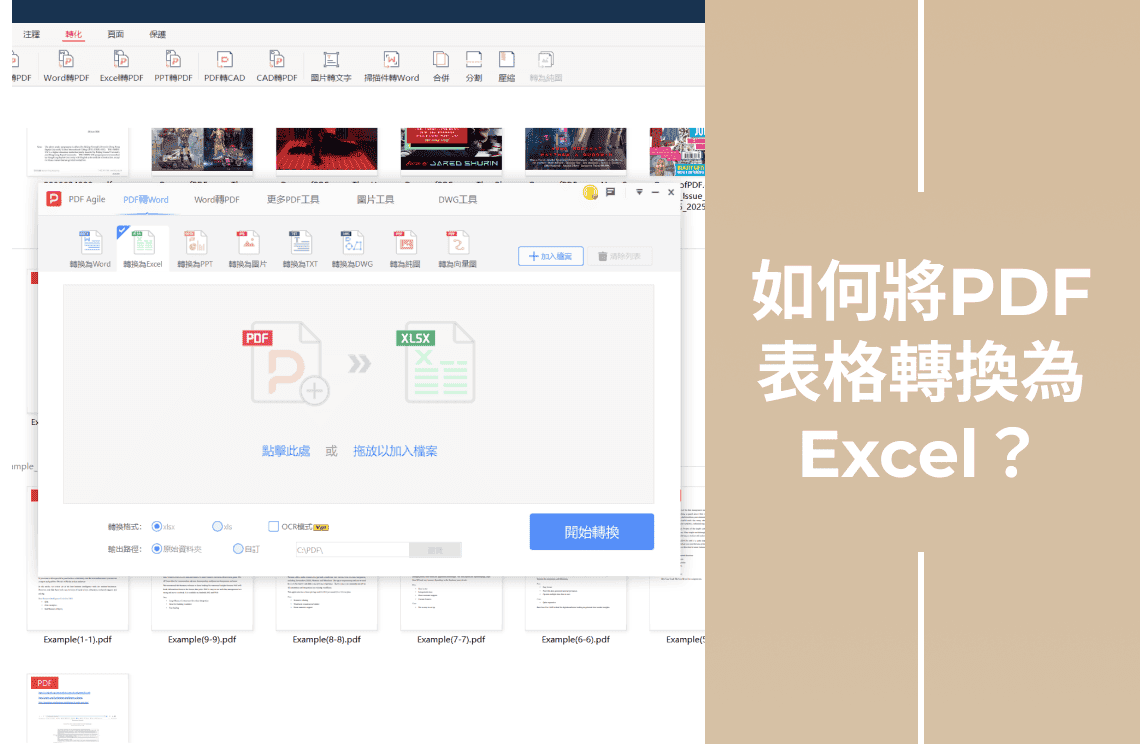
Task: Switch to the 注釋 ribbon tab
Action: tap(31, 34)
